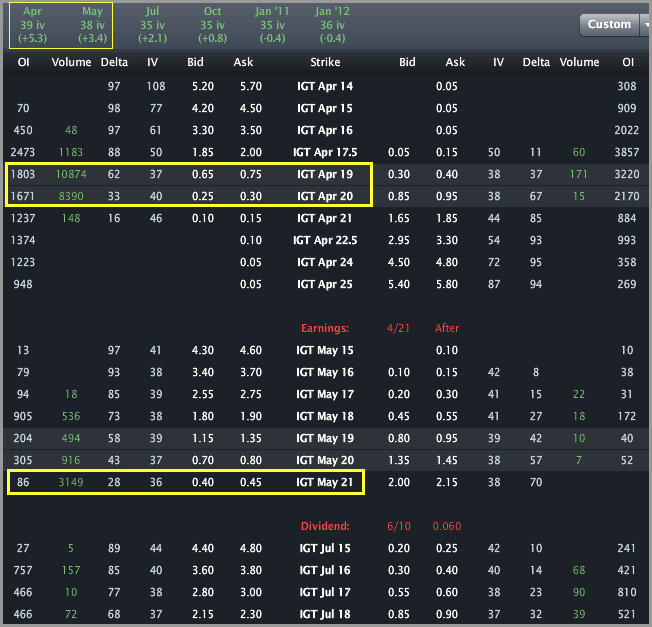The width and height of the screenshot is (652, 627).
Task: Select the Jan '11 expiration tab
Action: click(272, 25)
